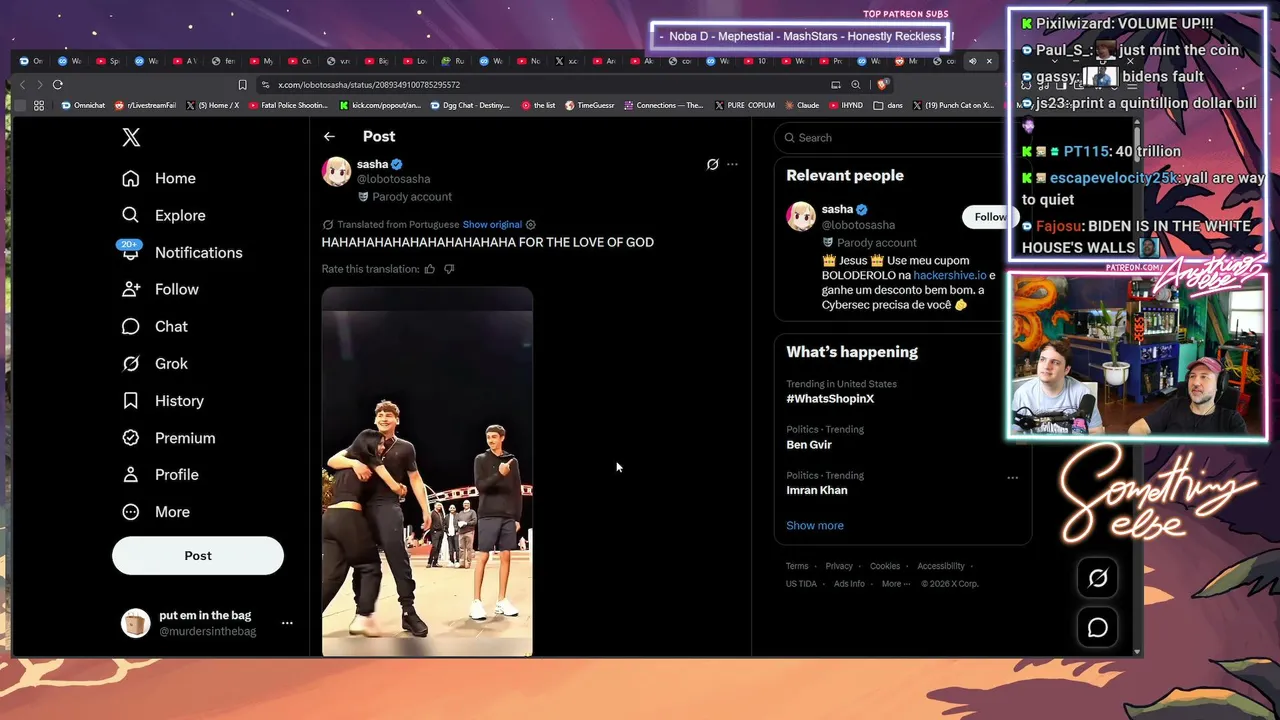Image resolution: width=1280 pixels, height=720 pixels.
Task: Play the video in sasha's post
Action: coord(427,472)
